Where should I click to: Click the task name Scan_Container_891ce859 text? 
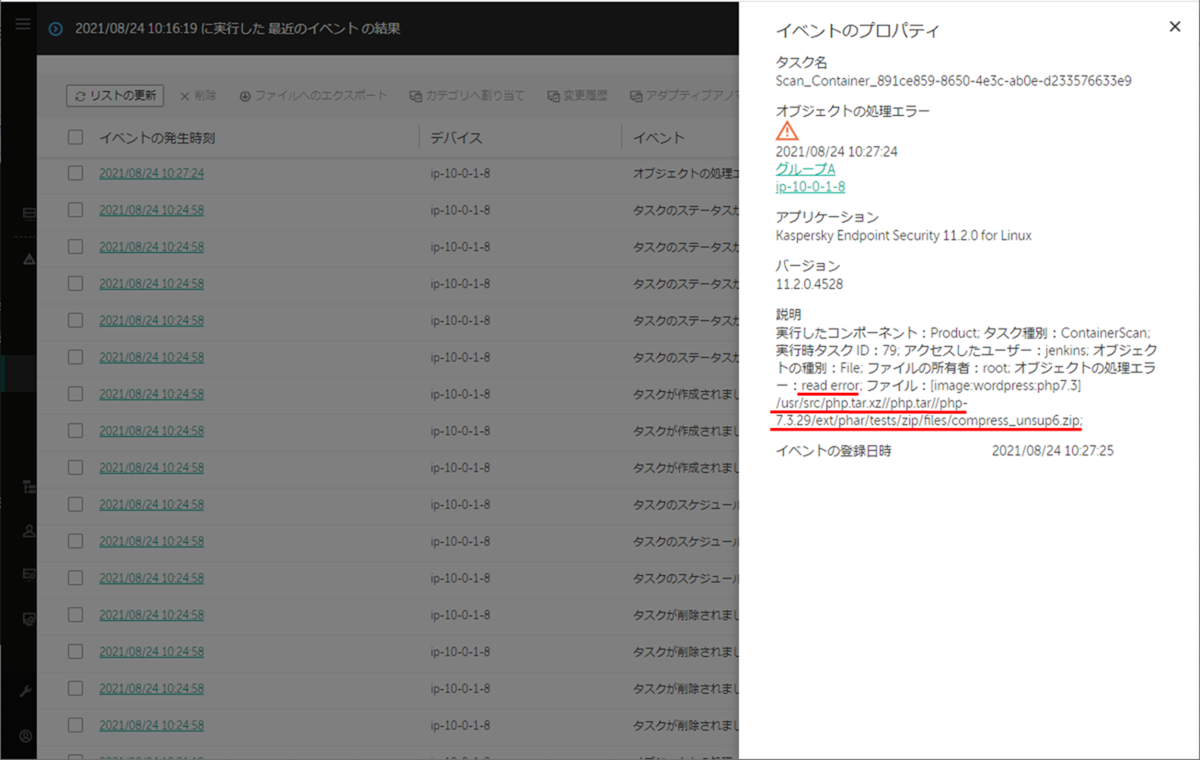954,81
